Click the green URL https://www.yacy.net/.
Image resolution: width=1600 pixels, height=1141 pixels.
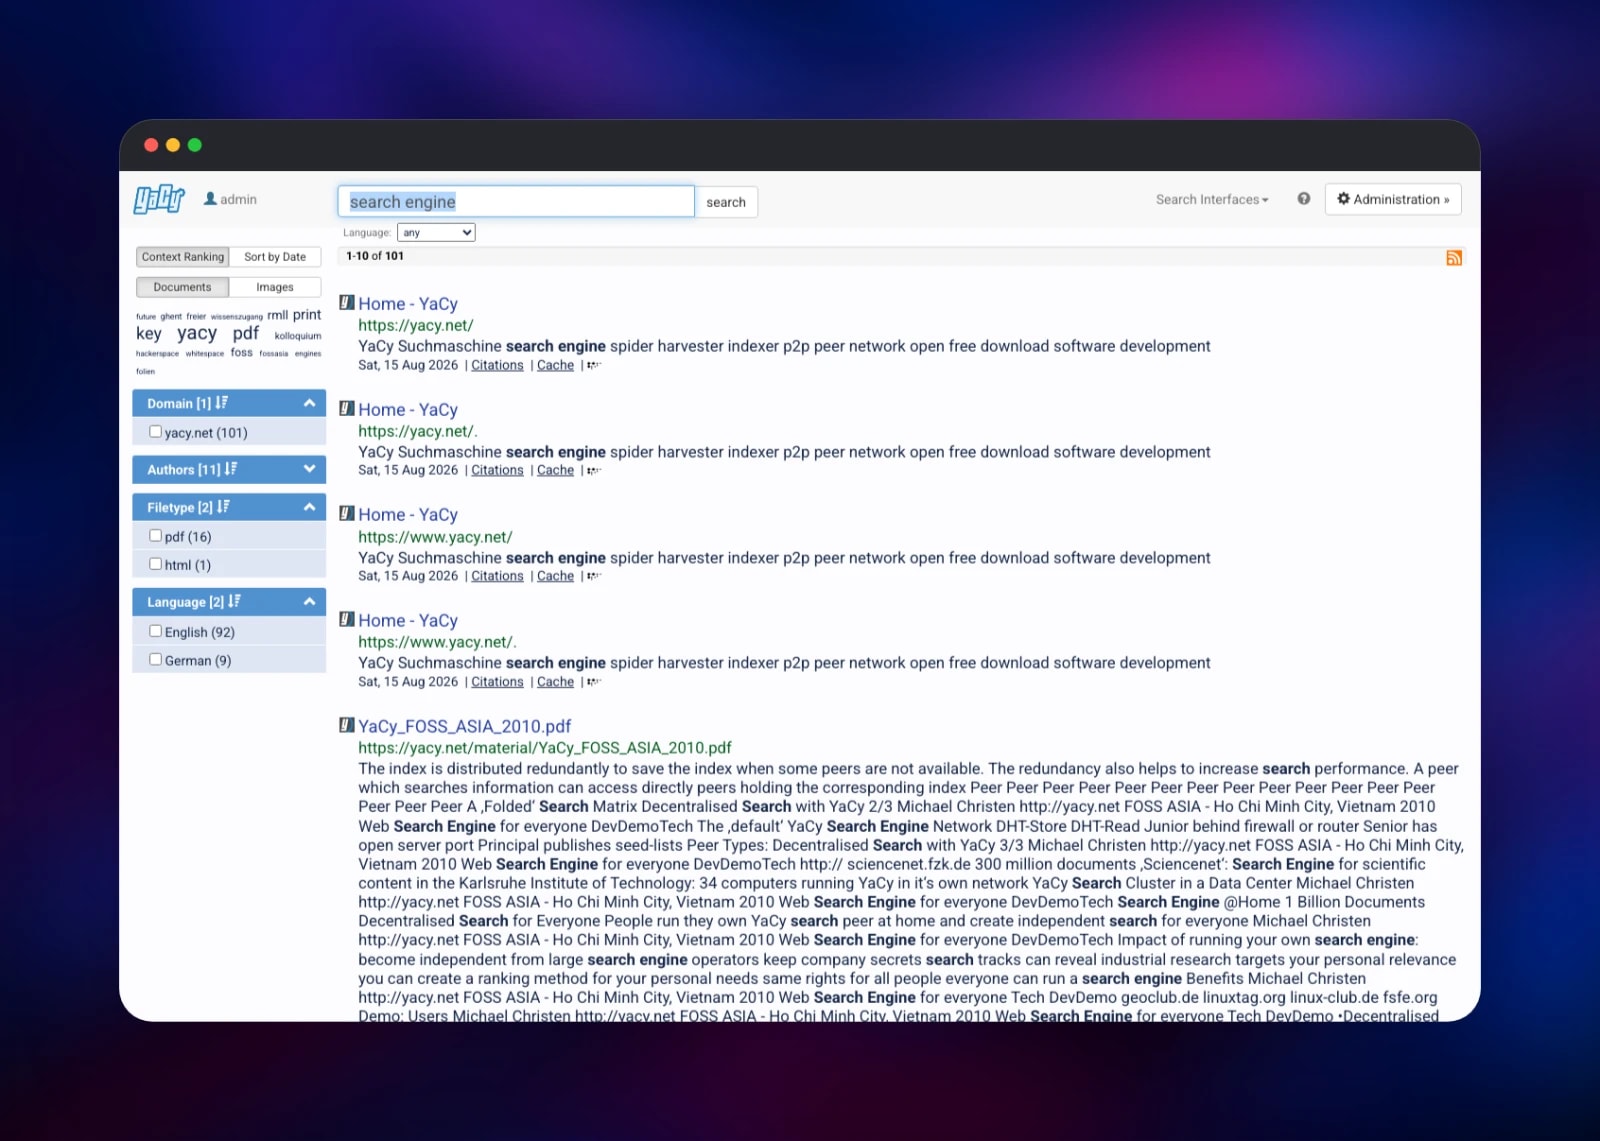[435, 537]
